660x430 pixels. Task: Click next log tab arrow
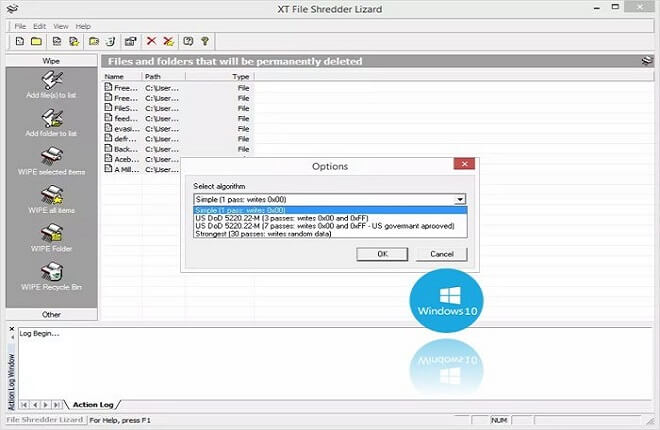tap(45, 405)
